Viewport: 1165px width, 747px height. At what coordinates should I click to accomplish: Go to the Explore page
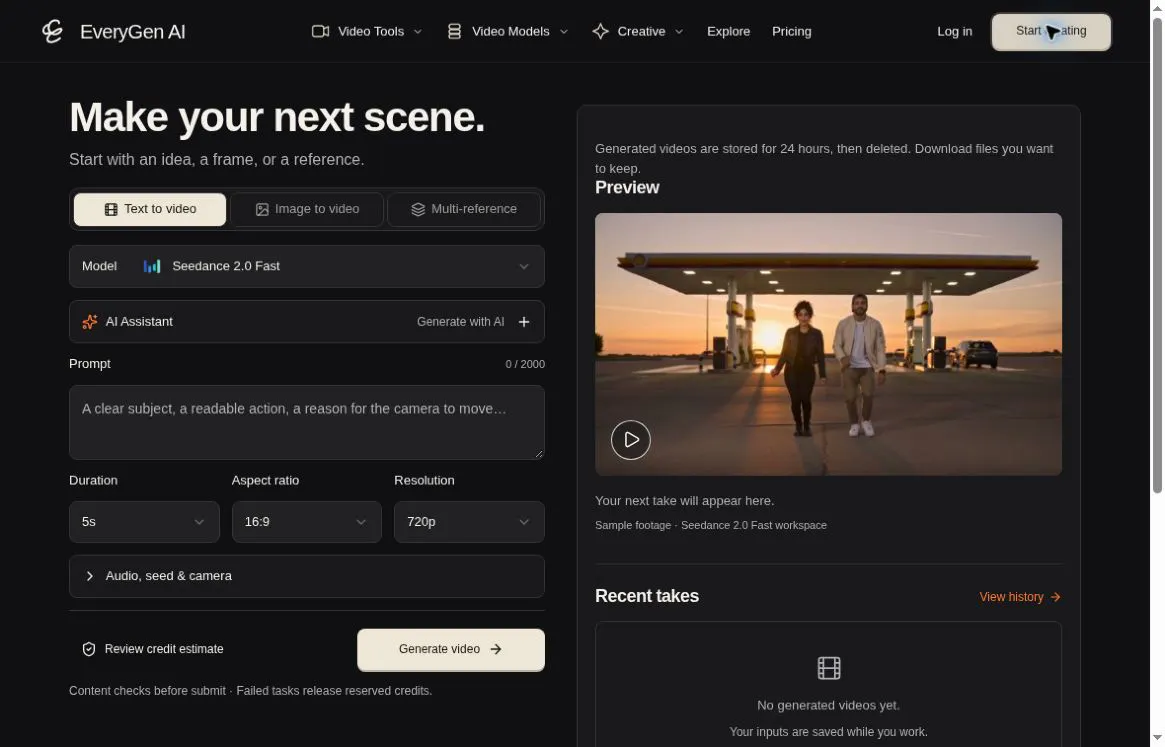point(728,31)
